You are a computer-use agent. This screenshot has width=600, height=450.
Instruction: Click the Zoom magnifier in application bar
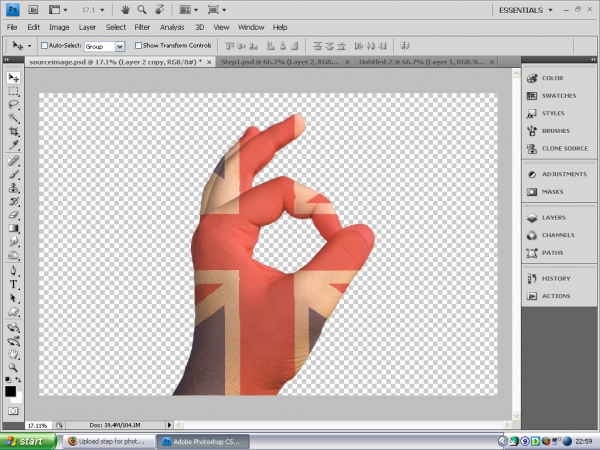(142, 10)
